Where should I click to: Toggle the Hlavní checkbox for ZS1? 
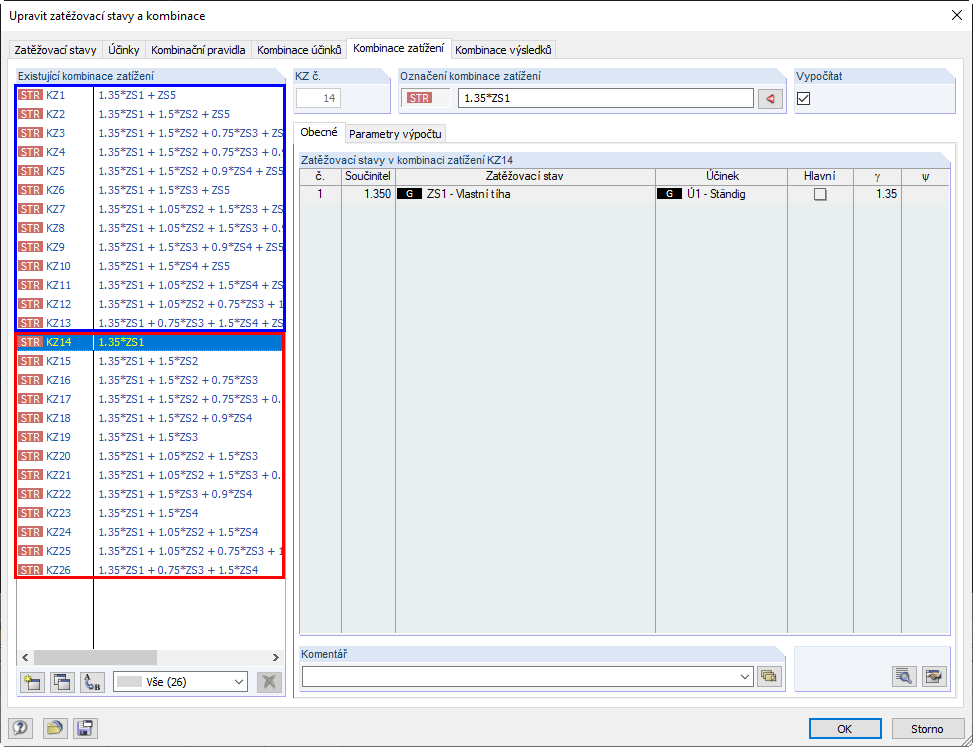click(820, 194)
